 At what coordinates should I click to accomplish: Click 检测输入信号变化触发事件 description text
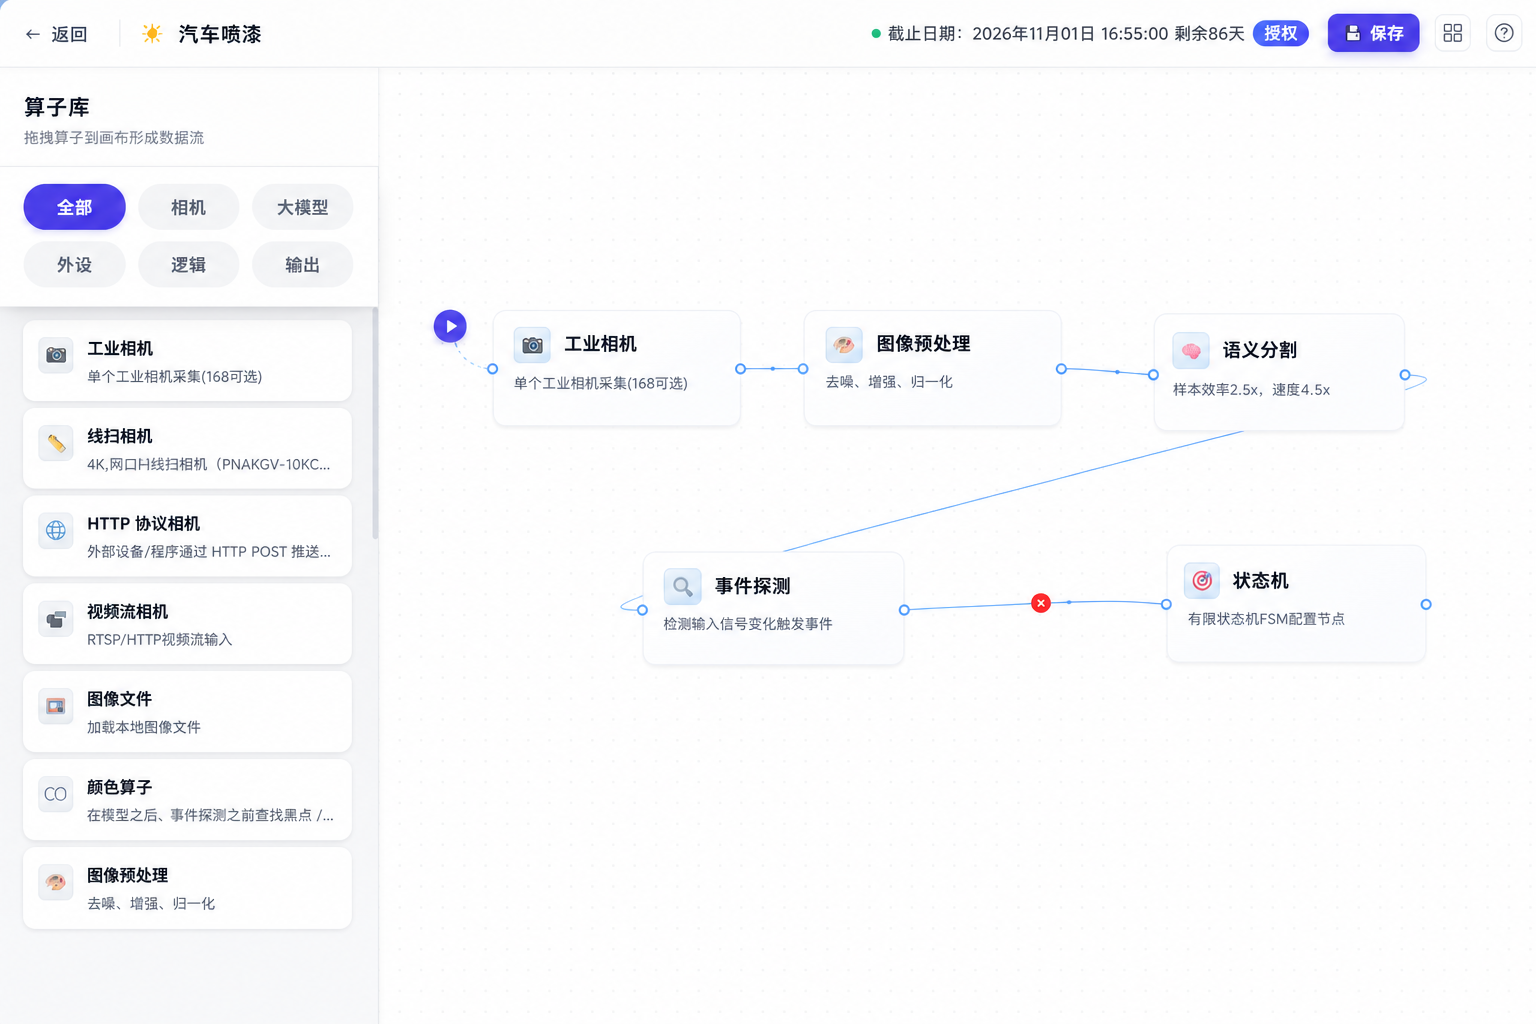[748, 624]
